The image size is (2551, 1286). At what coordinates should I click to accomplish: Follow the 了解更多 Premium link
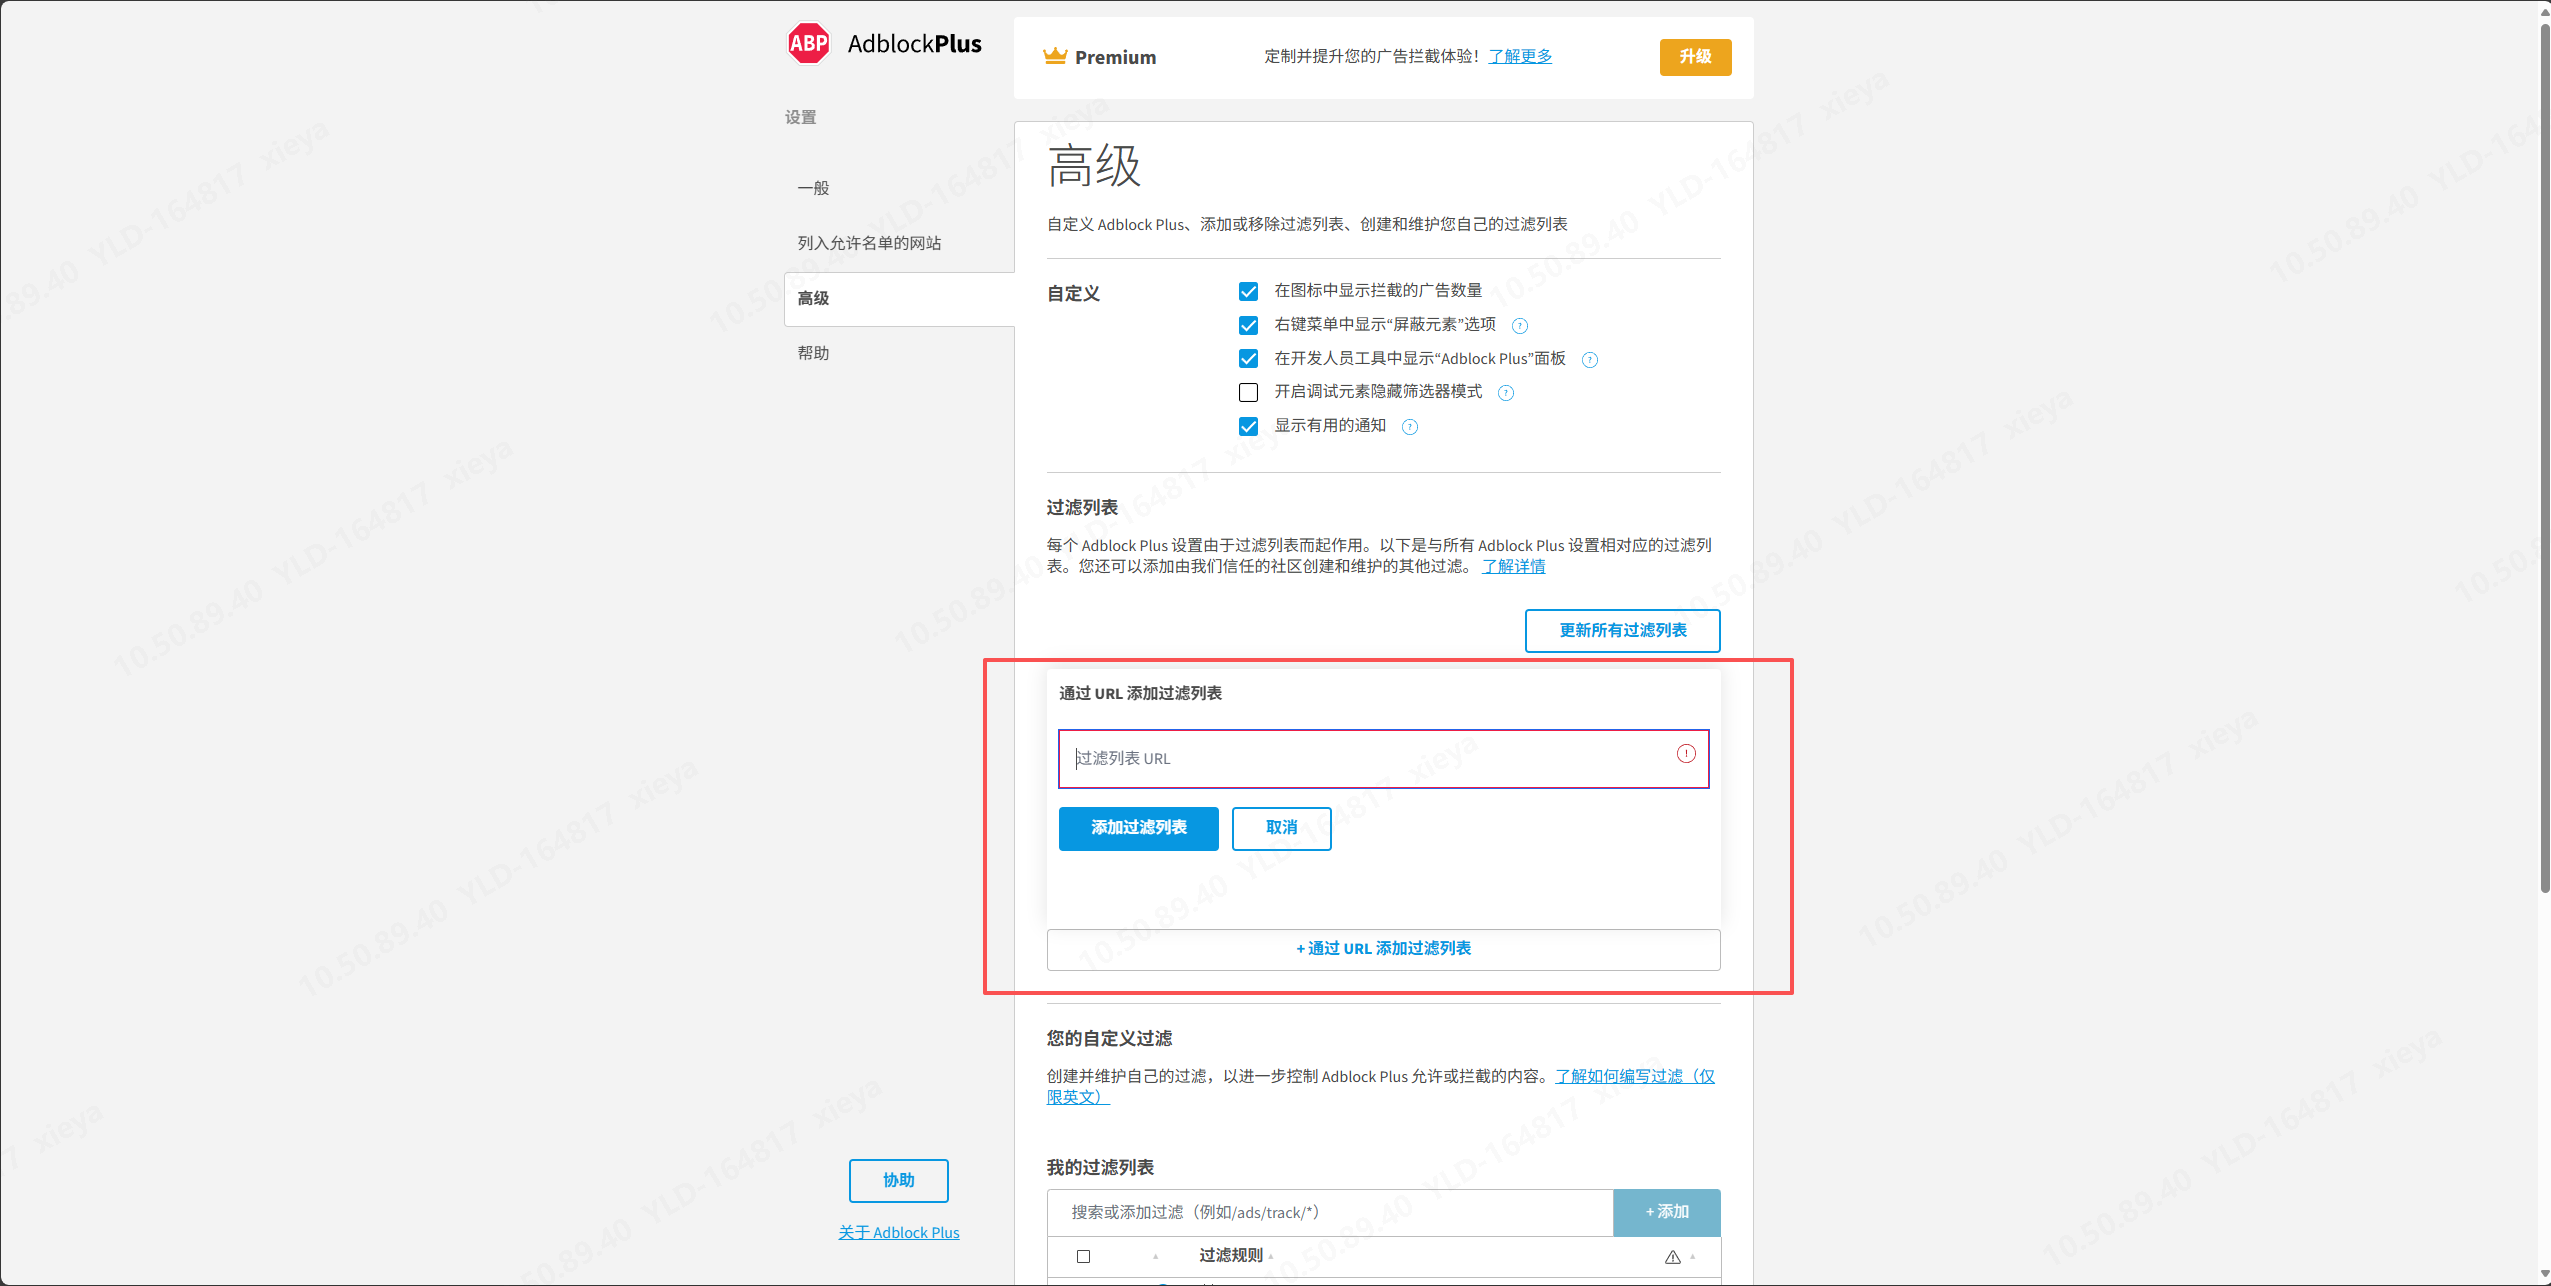click(x=1520, y=56)
